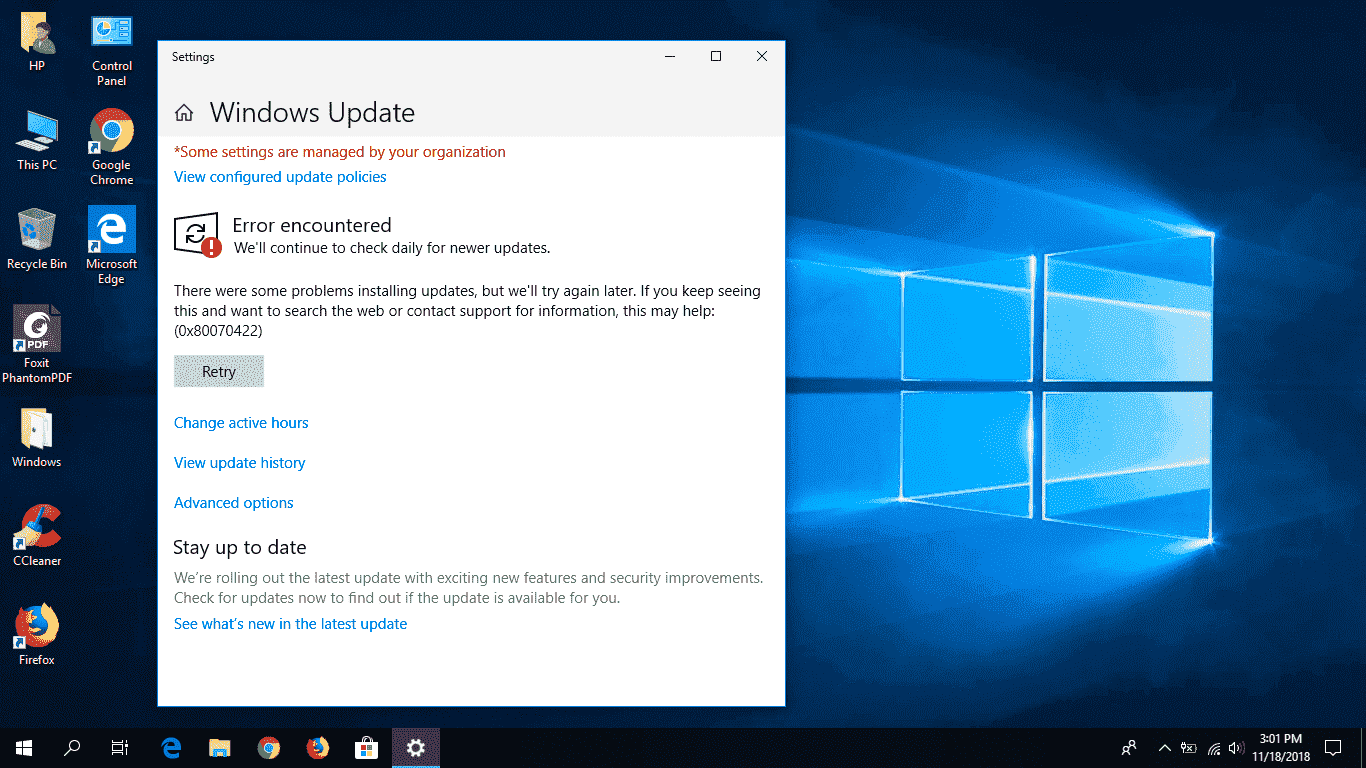Launch Google Chrome from desktop
Screen dimensions: 1366x768
click(112, 148)
